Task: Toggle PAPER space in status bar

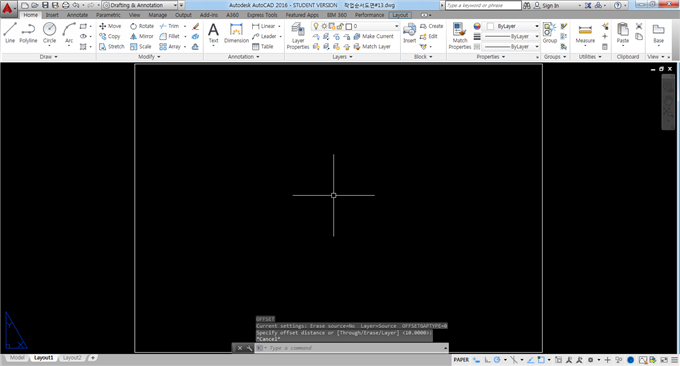Action: [461, 360]
